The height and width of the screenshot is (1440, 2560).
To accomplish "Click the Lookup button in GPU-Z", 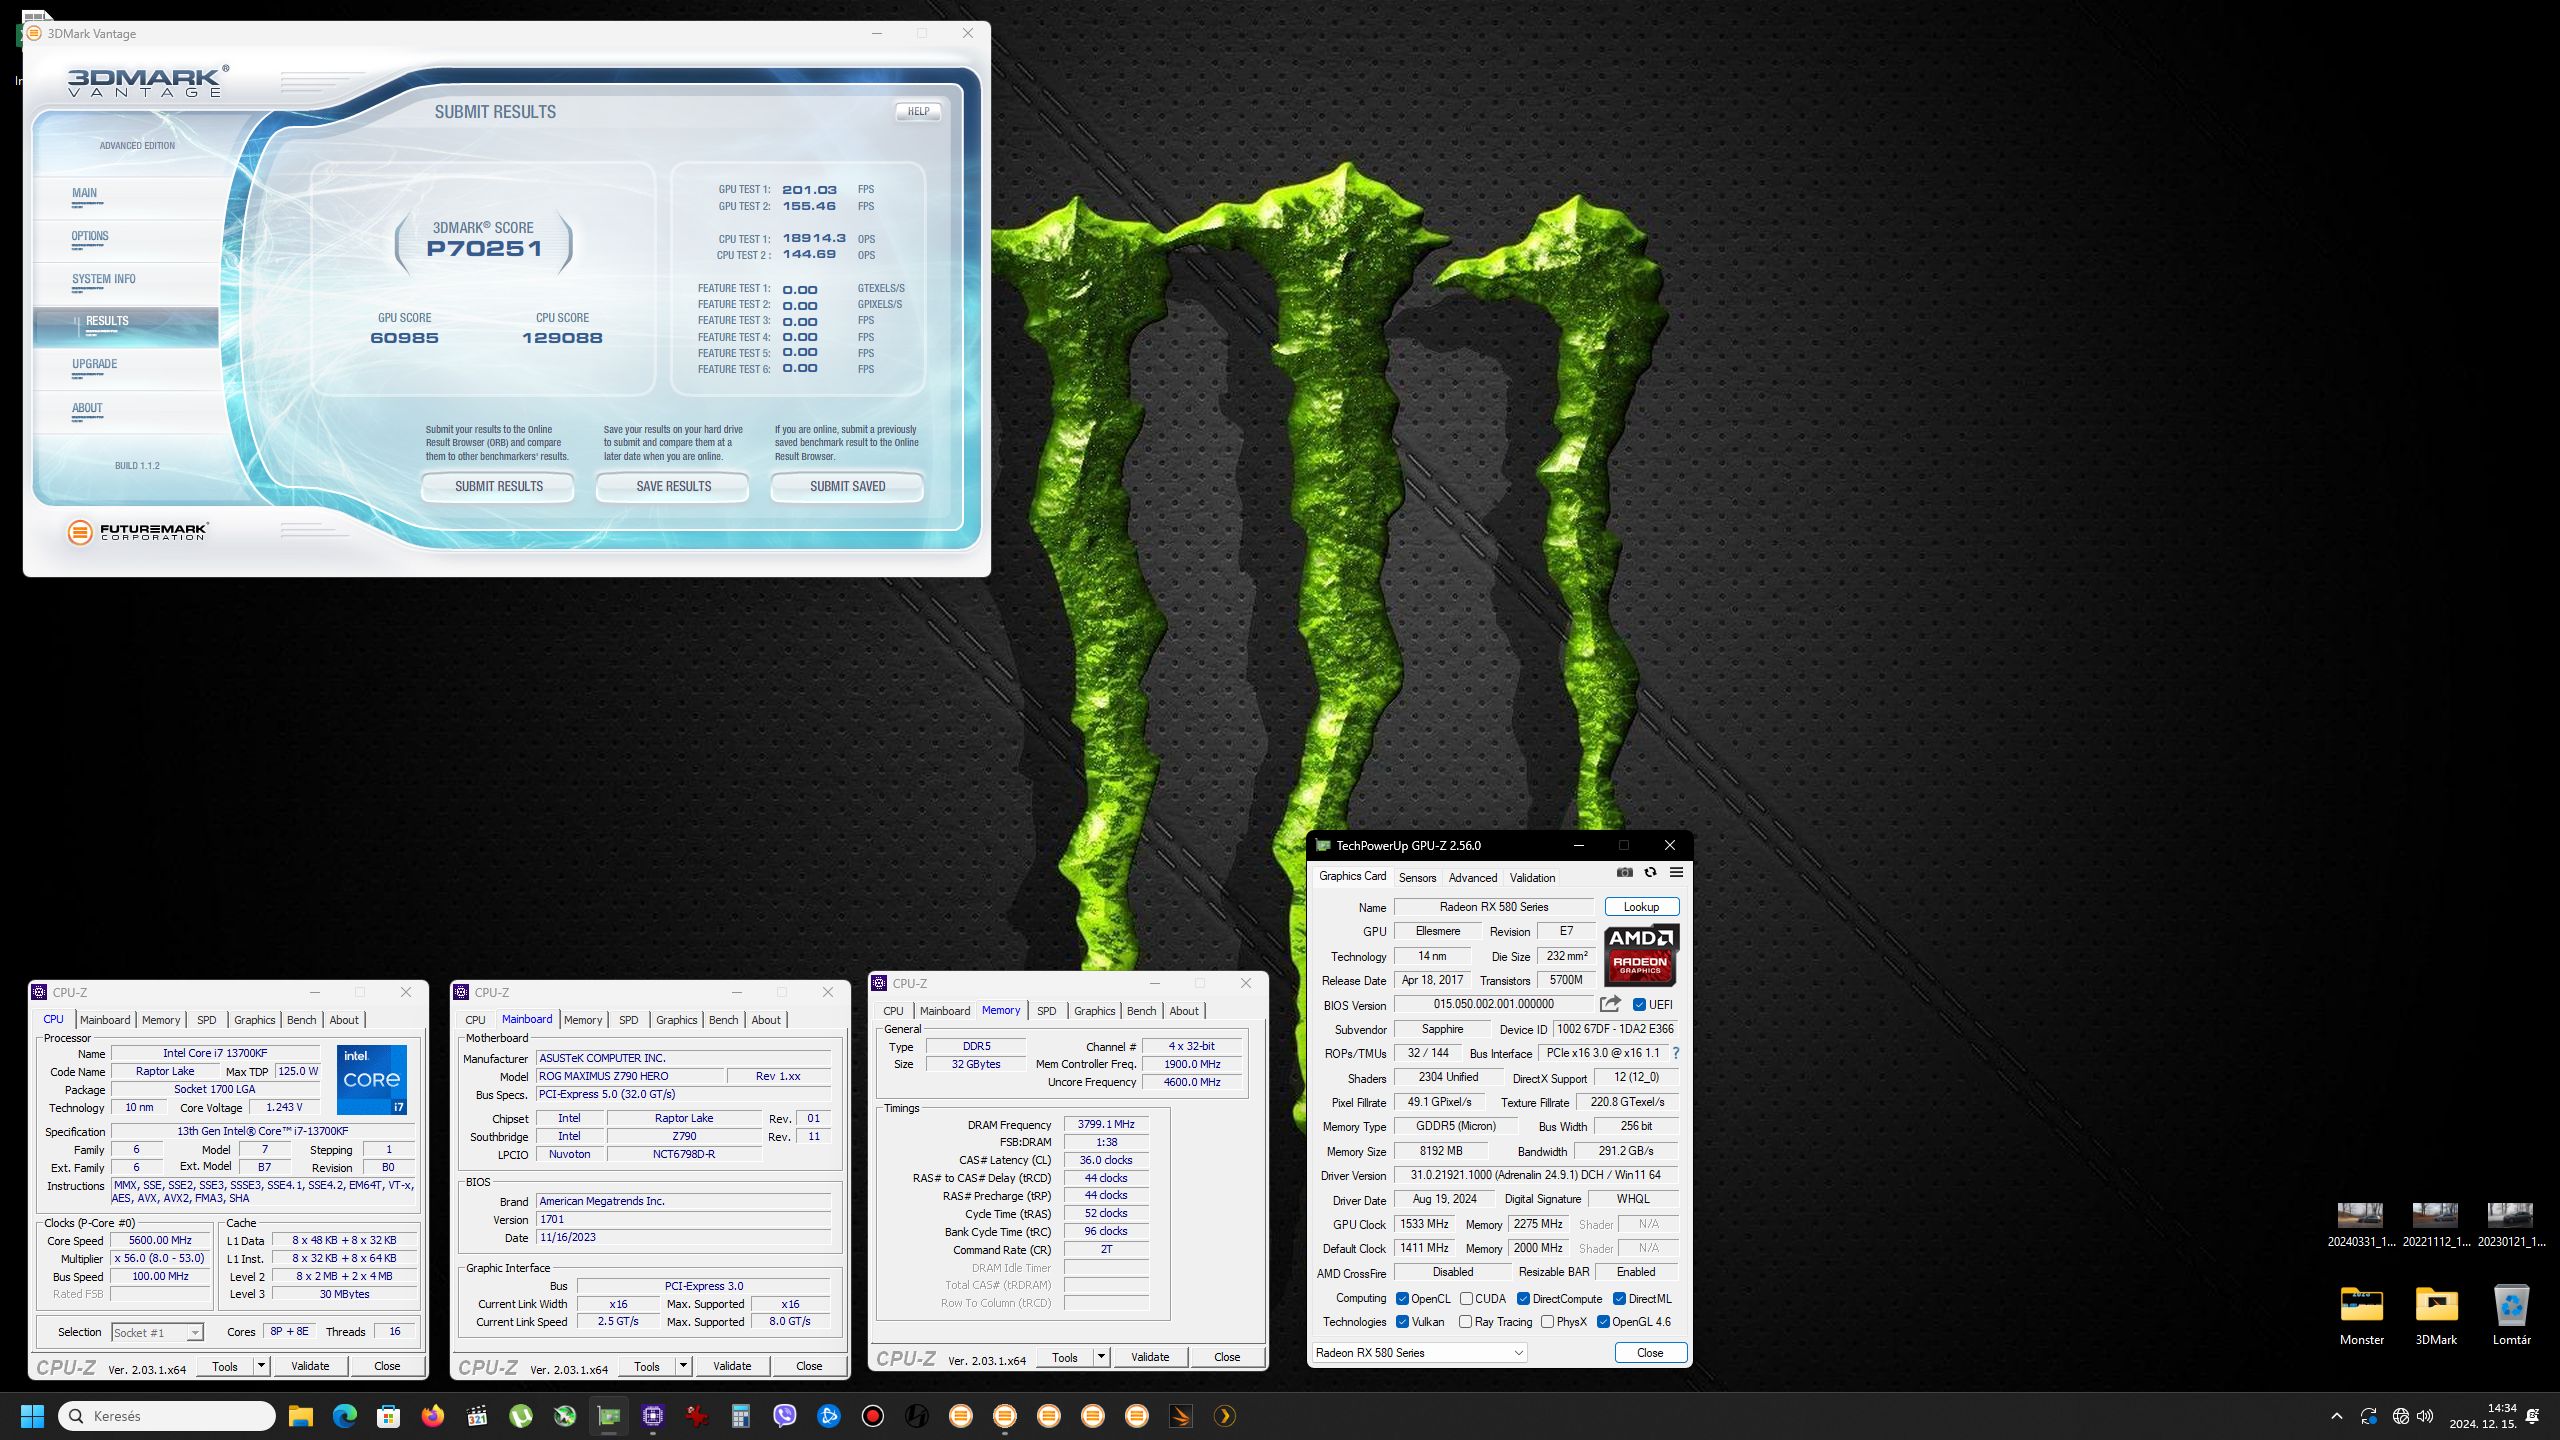I will coord(1641,907).
